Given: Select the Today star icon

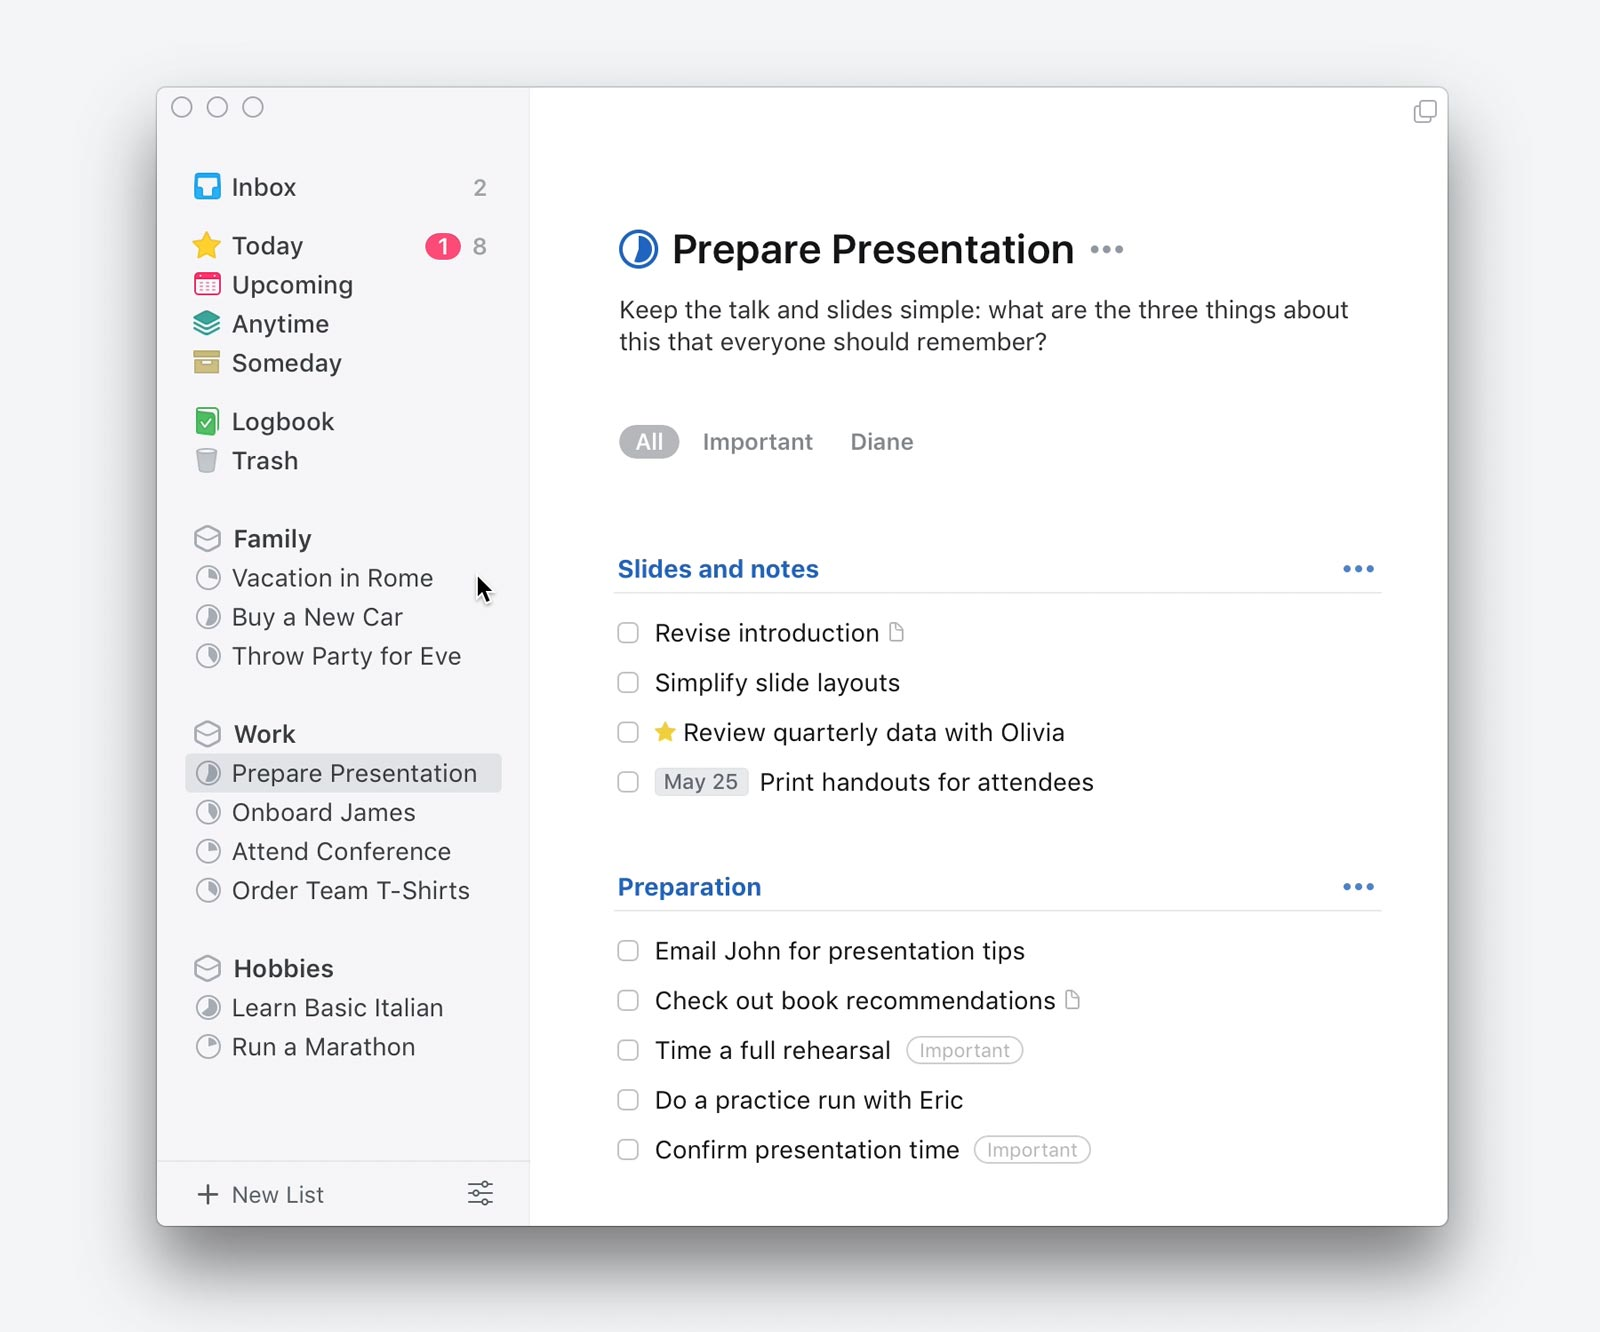Looking at the screenshot, I should point(207,245).
